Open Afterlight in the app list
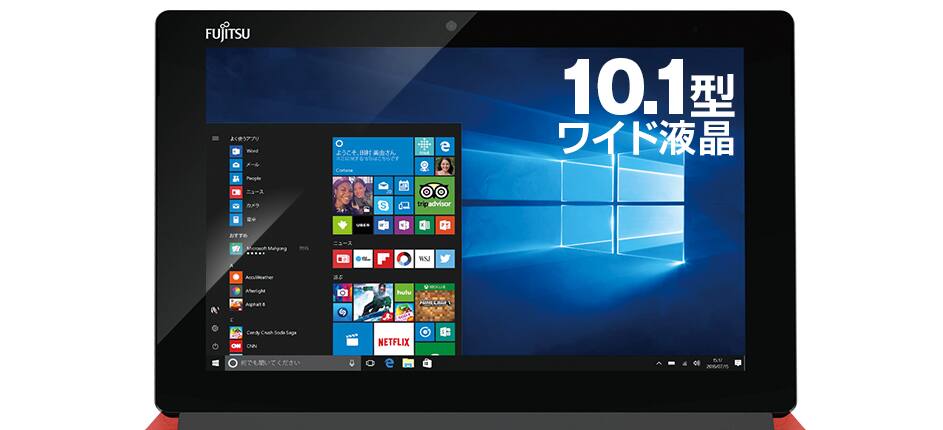The height and width of the screenshot is (430, 943). pos(247,290)
